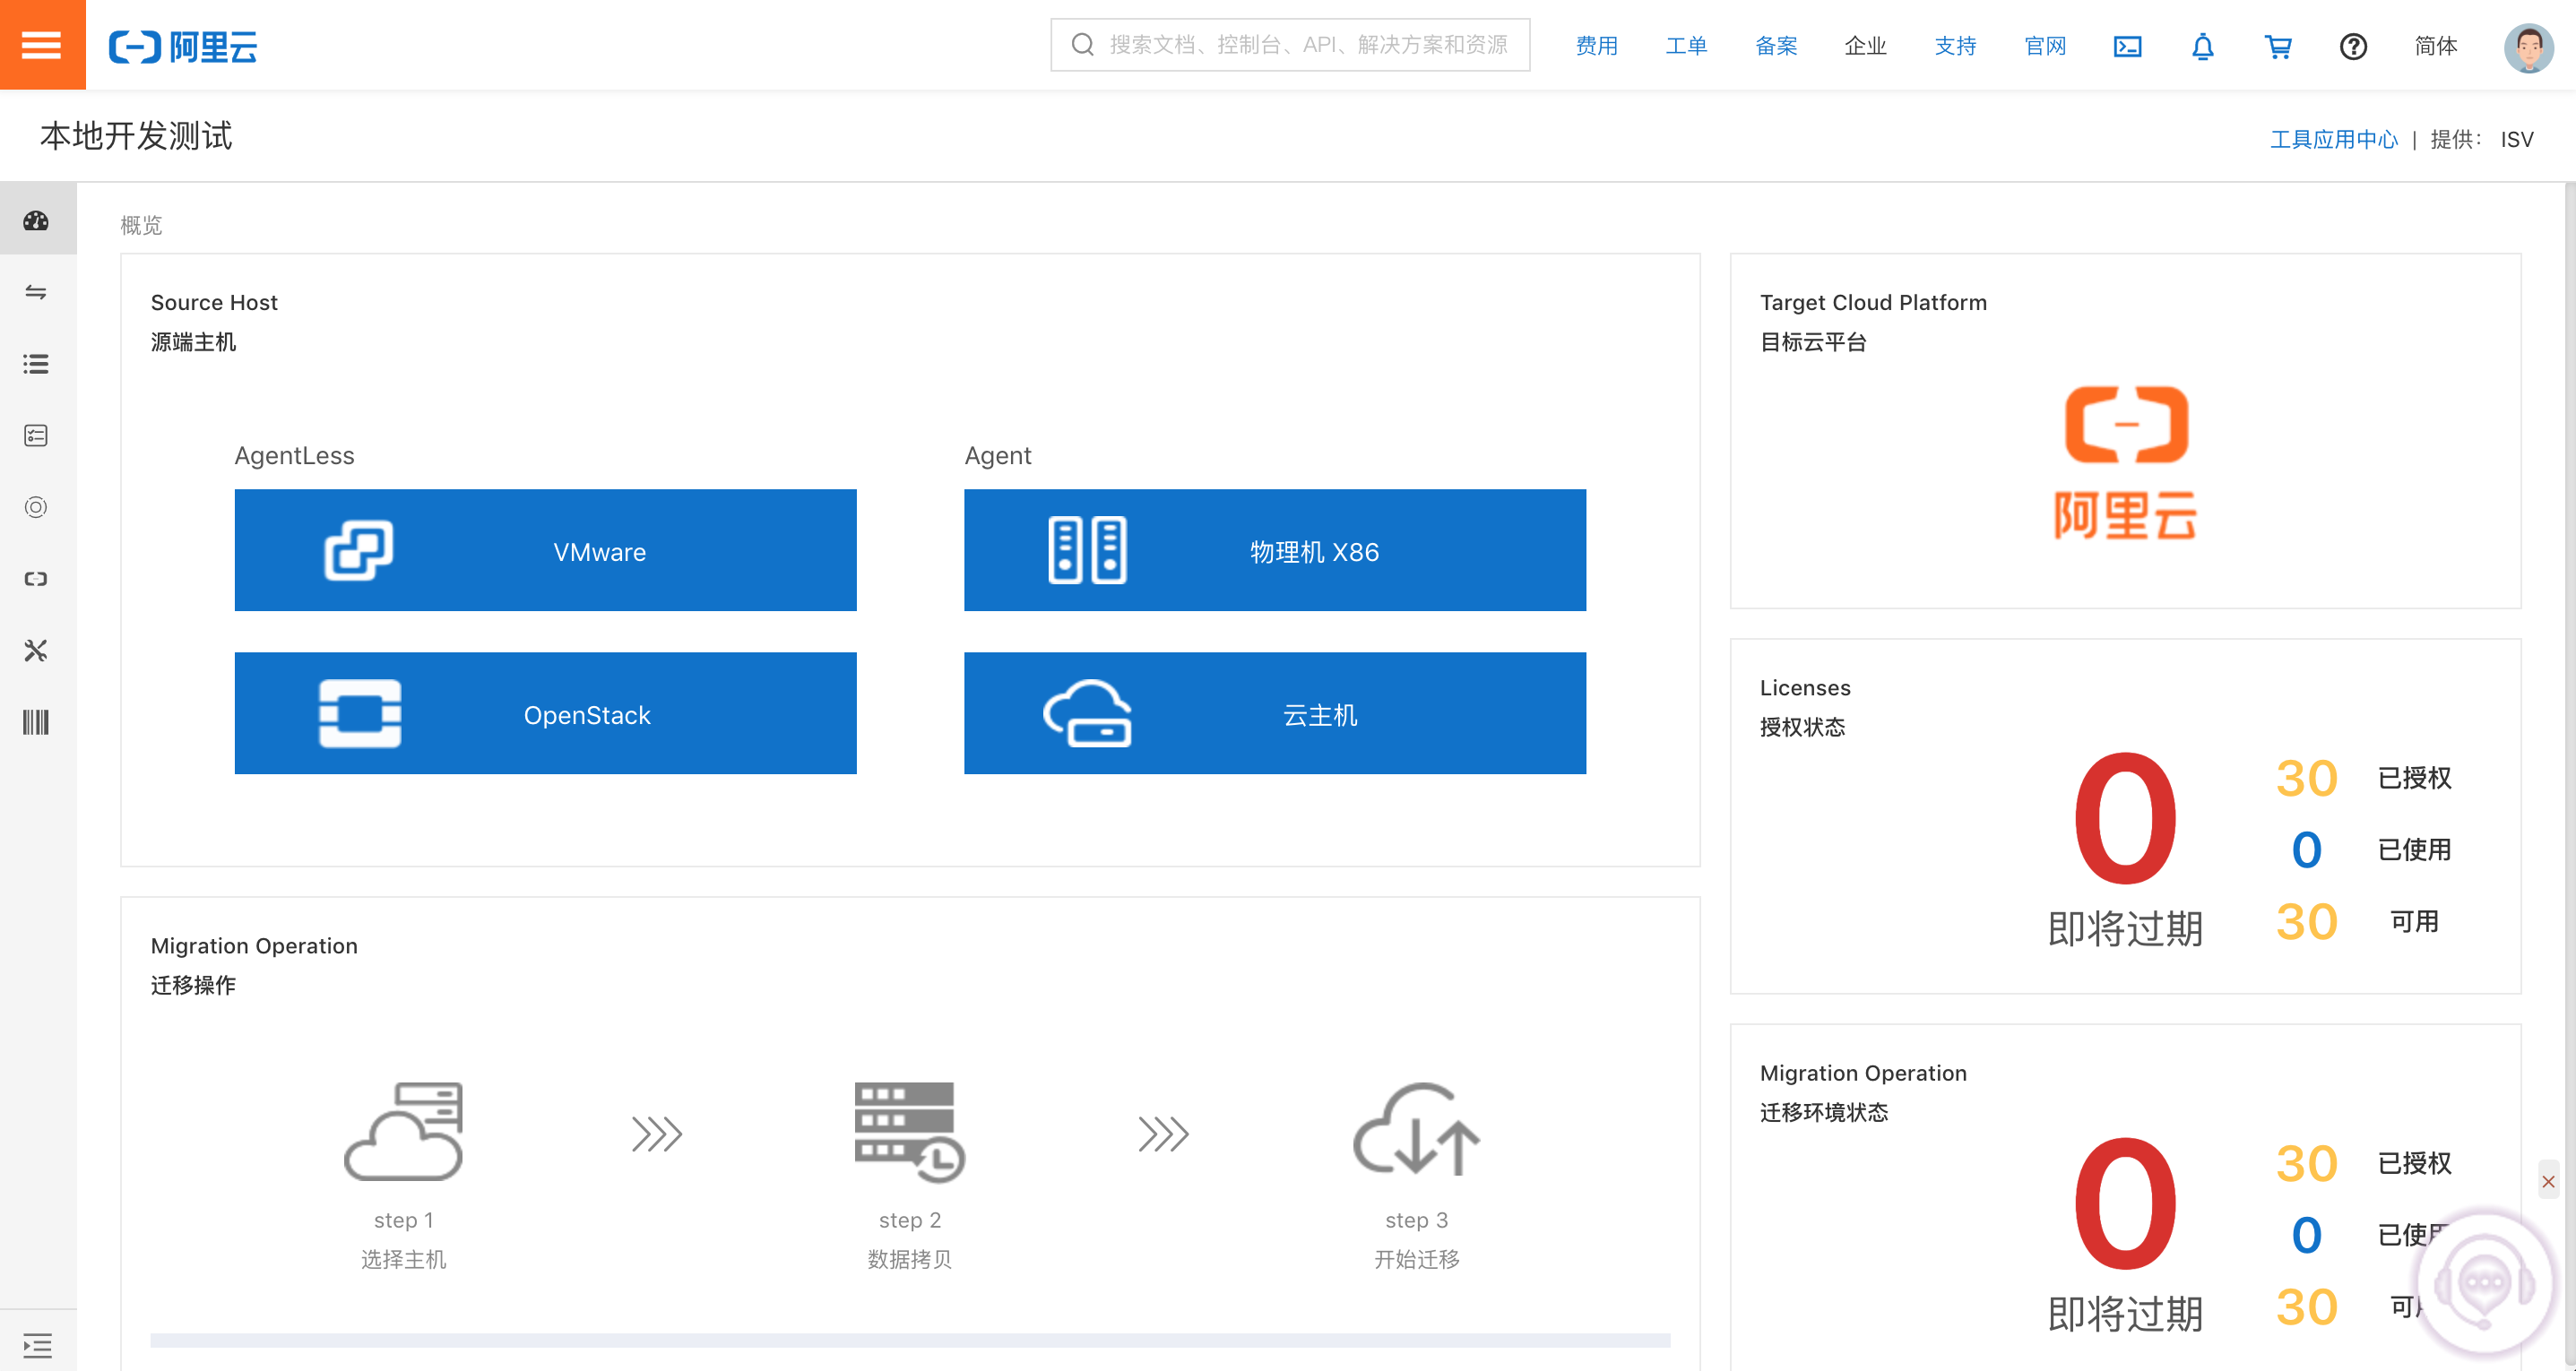Open the concentric circle target sidebar icon
This screenshot has width=2576, height=1371.
pos(36,507)
